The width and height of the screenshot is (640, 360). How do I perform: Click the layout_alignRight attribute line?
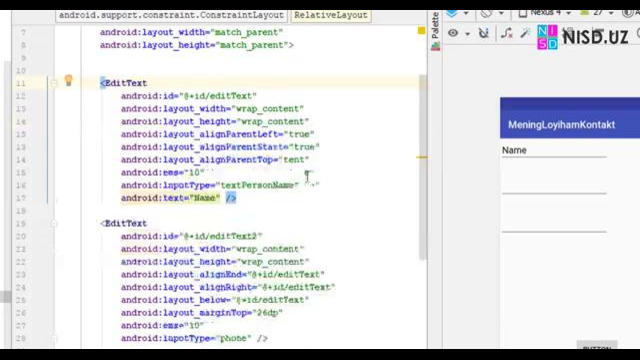pos(228,287)
